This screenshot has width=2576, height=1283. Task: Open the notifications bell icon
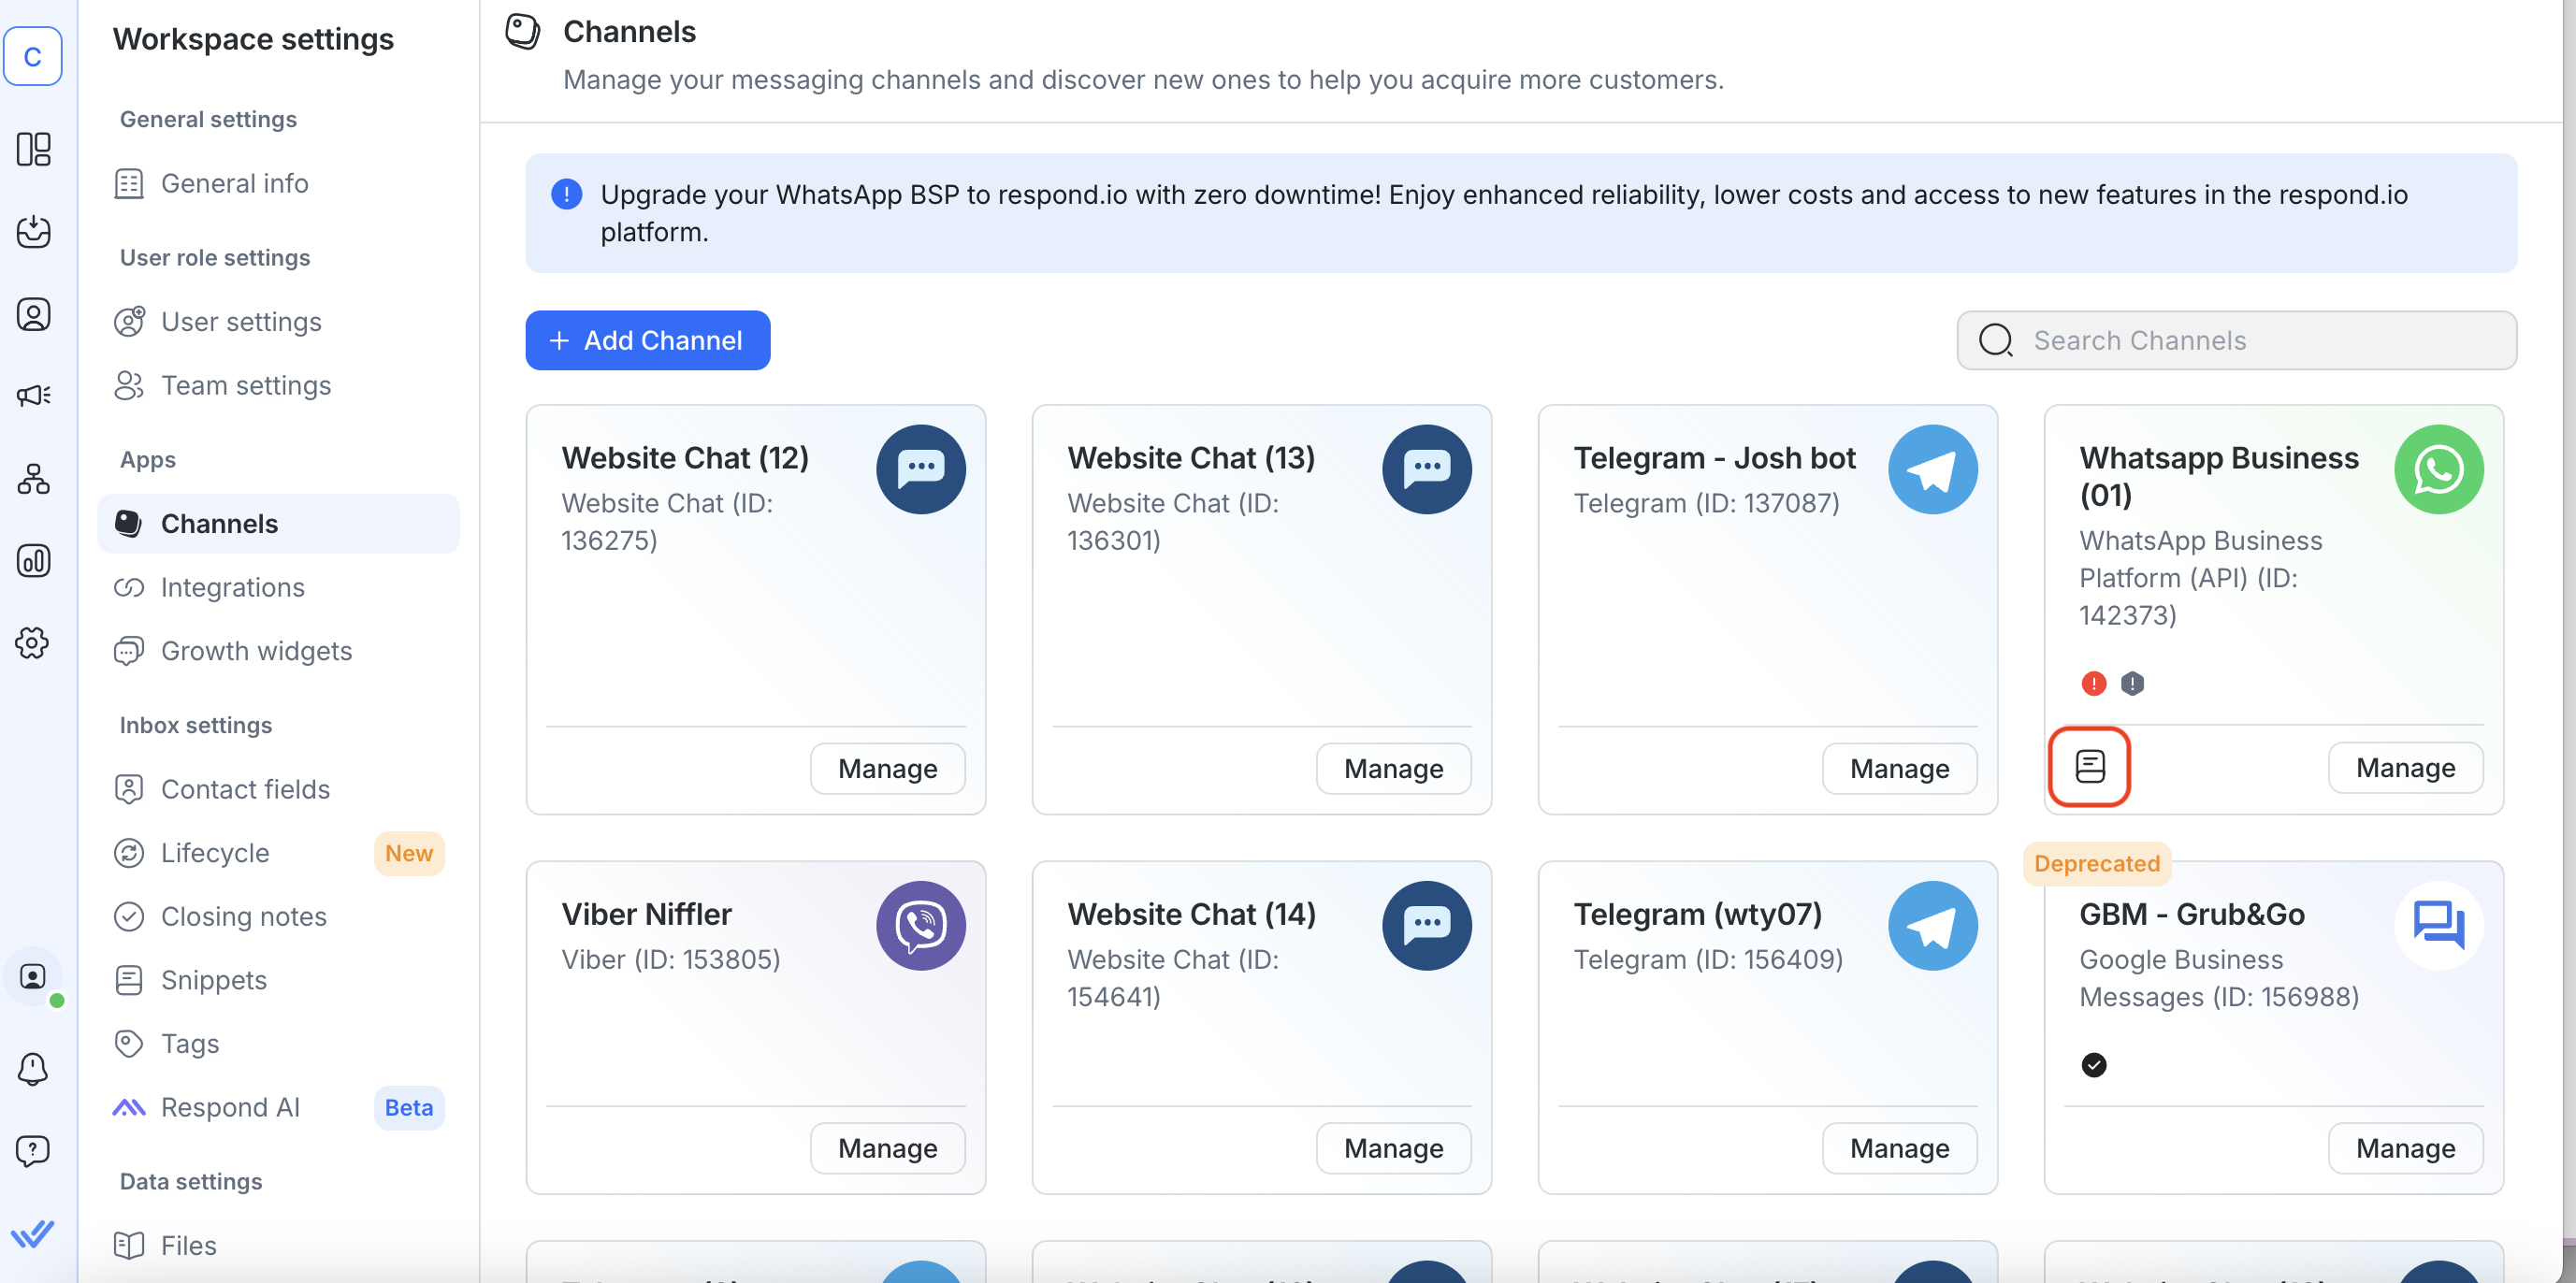tap(34, 1068)
